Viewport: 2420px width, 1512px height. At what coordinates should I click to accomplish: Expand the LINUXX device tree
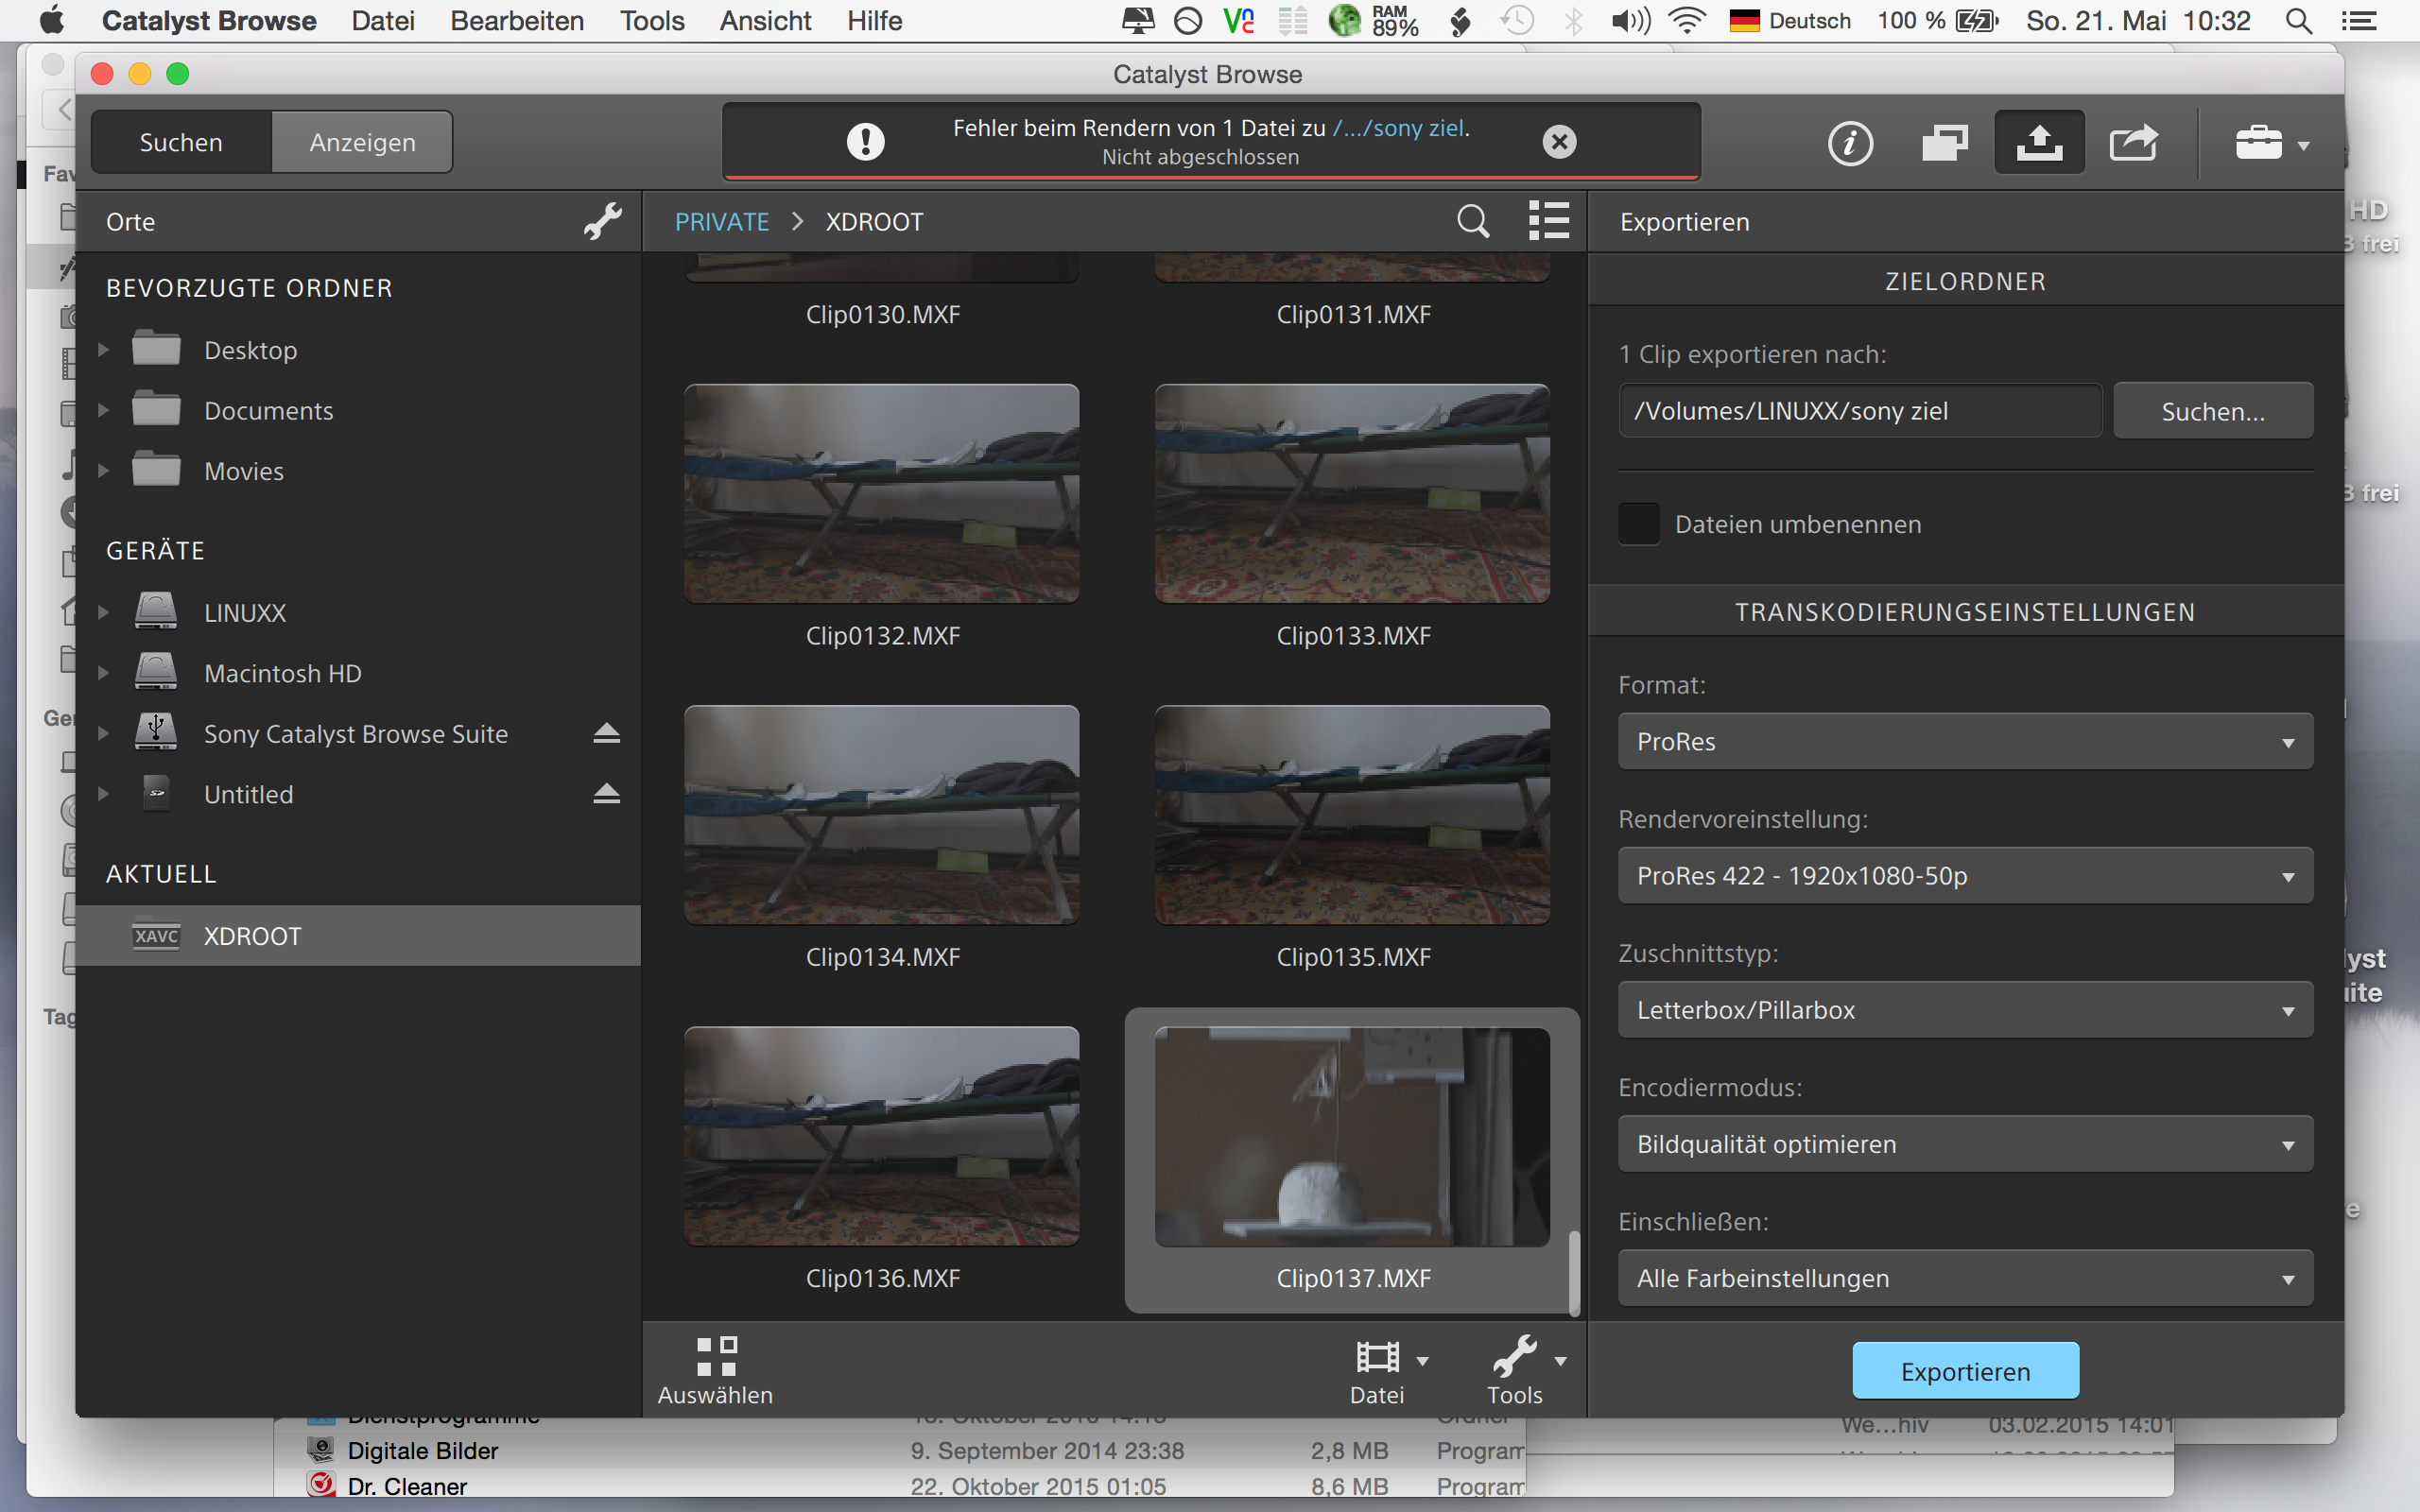103,612
